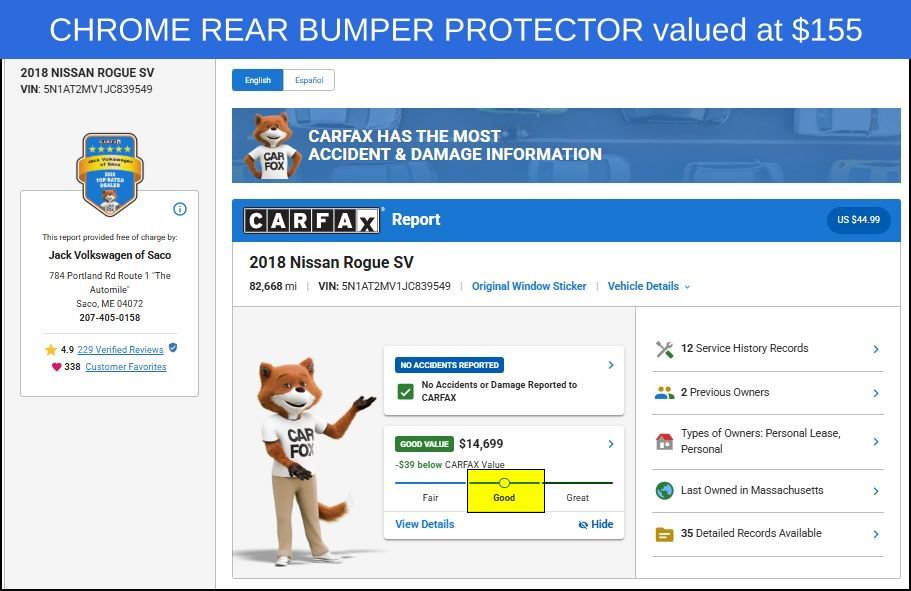Click the US $44.99 price button
The height and width of the screenshot is (591, 911).
(858, 220)
